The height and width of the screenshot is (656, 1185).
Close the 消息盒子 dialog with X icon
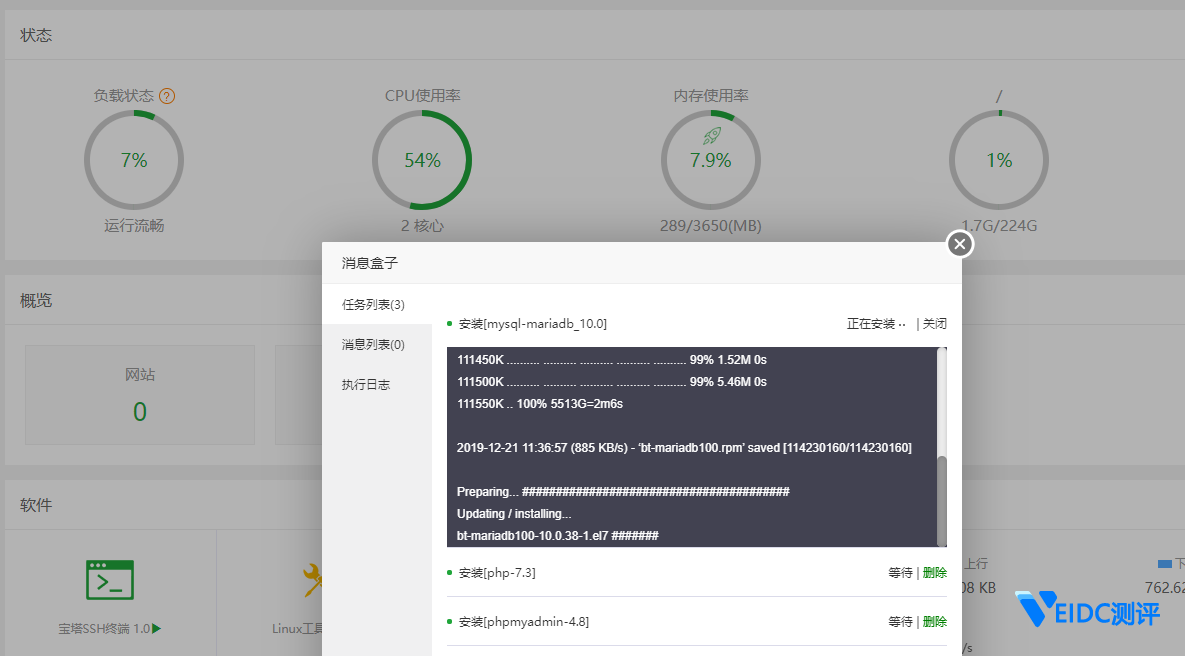(x=960, y=244)
